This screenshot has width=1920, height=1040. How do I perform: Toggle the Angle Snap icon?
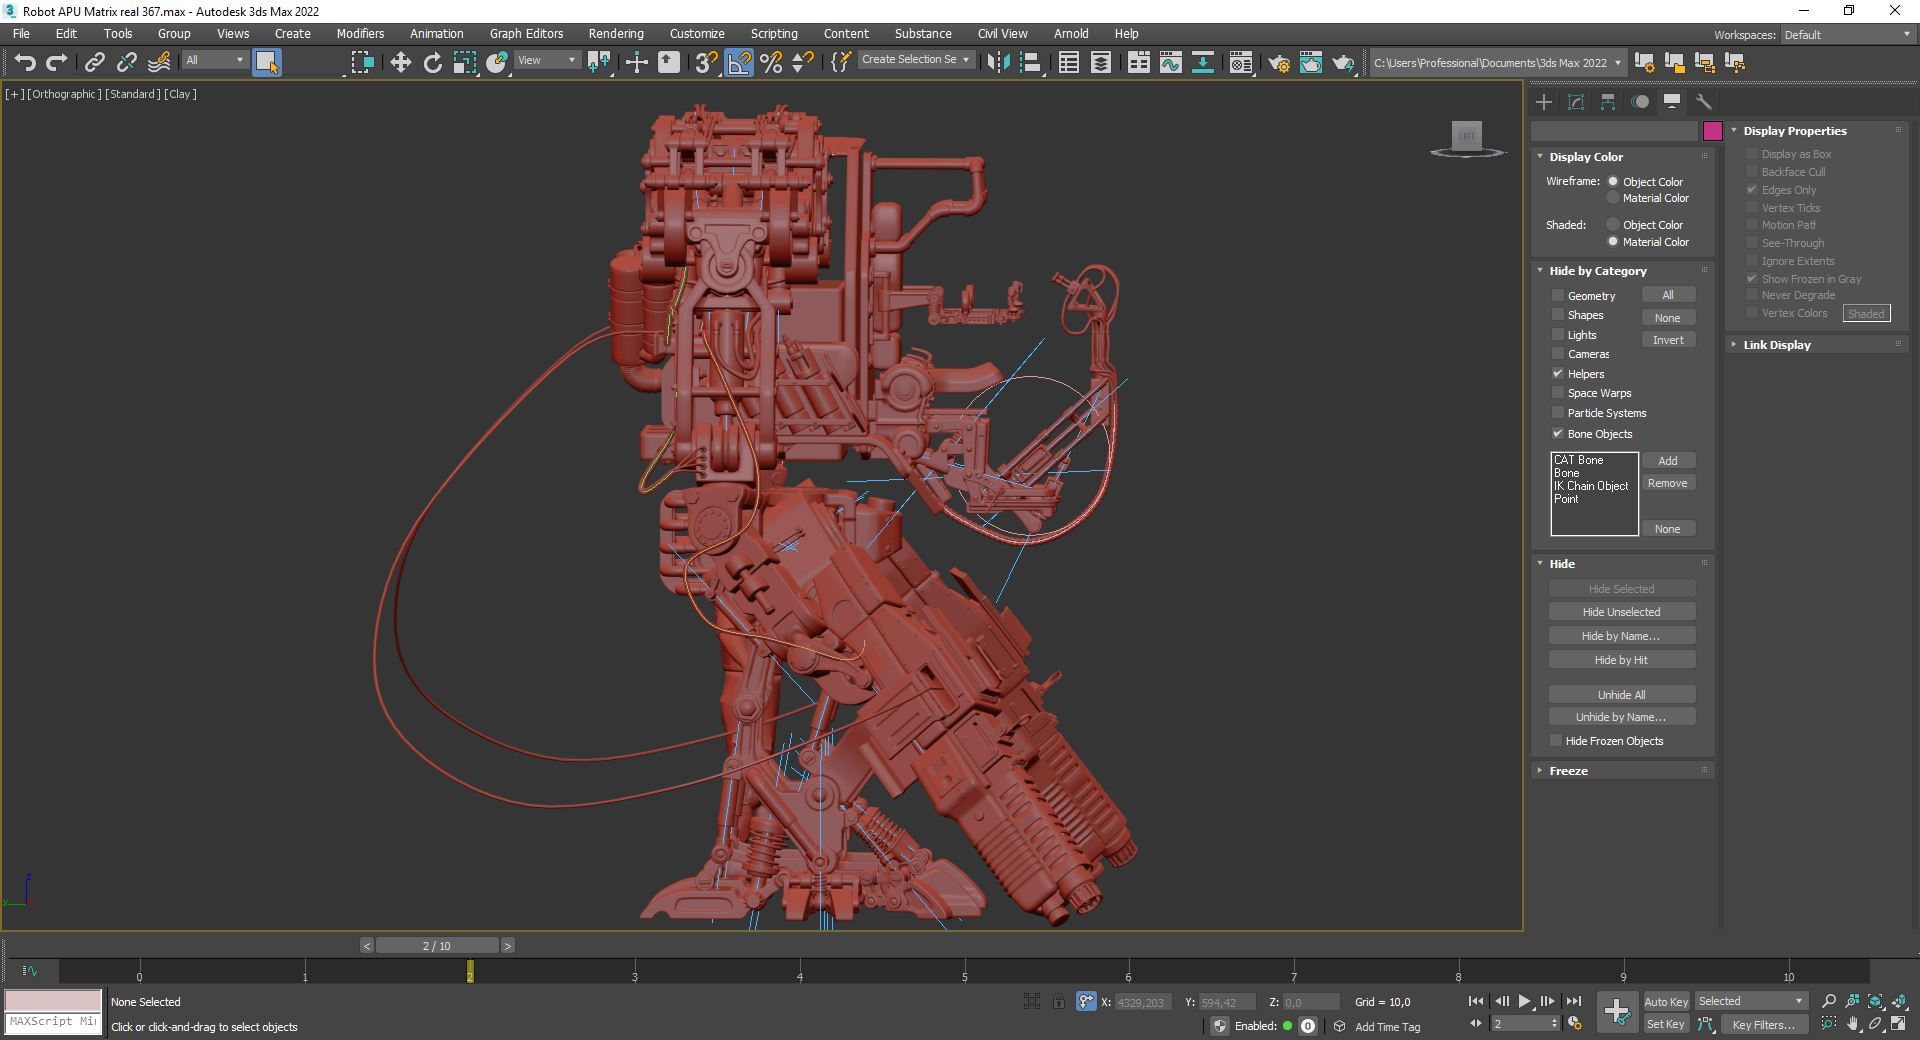point(739,63)
